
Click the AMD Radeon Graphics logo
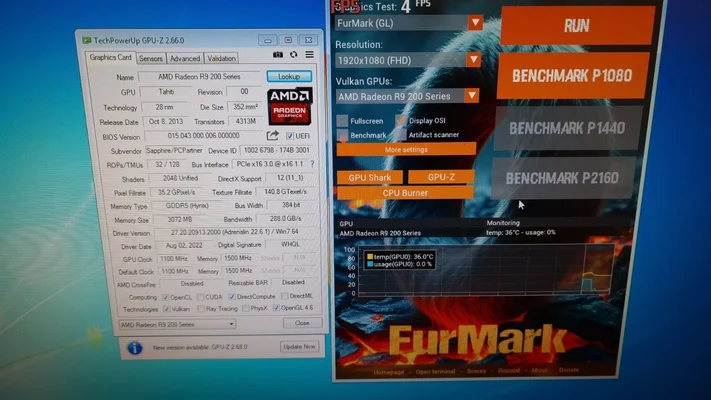[x=289, y=106]
